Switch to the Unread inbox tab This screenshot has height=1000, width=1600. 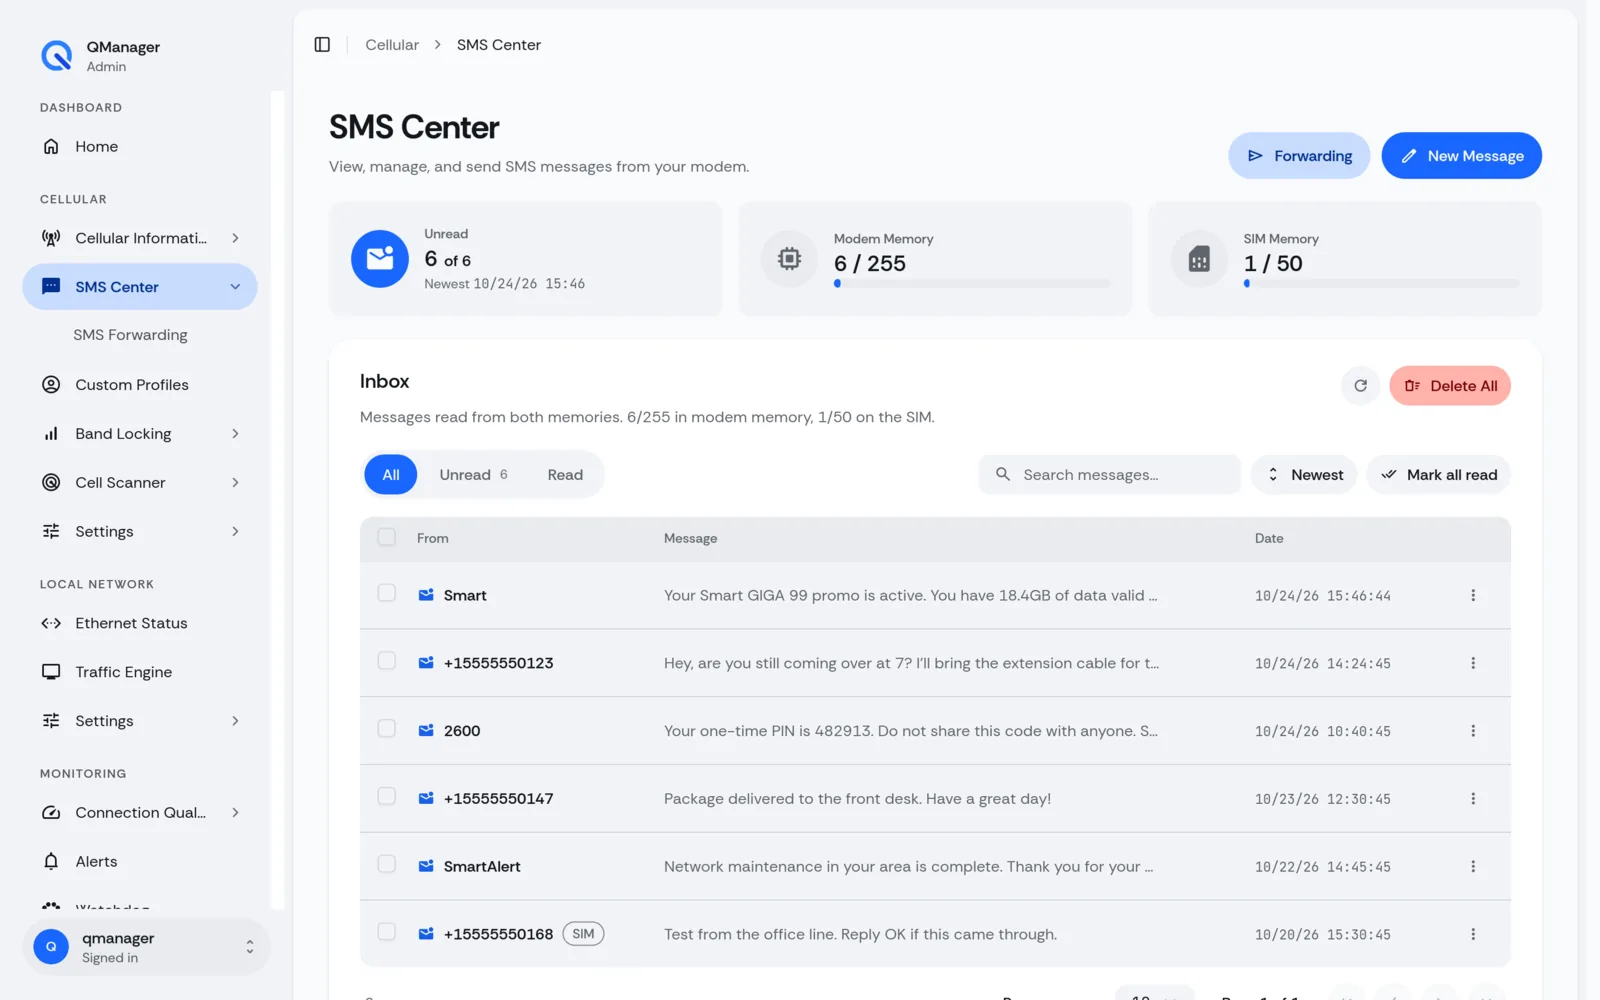point(473,475)
